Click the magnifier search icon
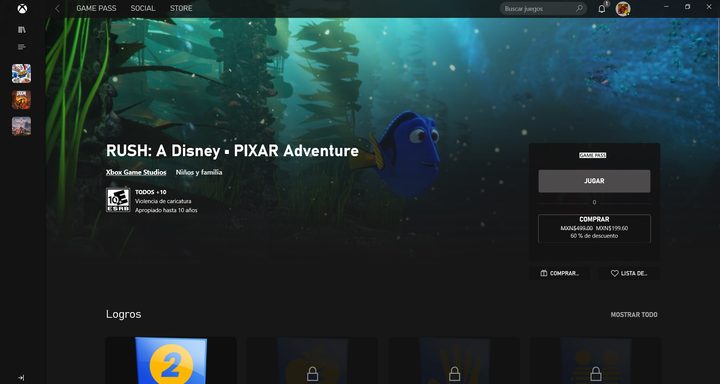Image resolution: width=720 pixels, height=384 pixels. 579,8
